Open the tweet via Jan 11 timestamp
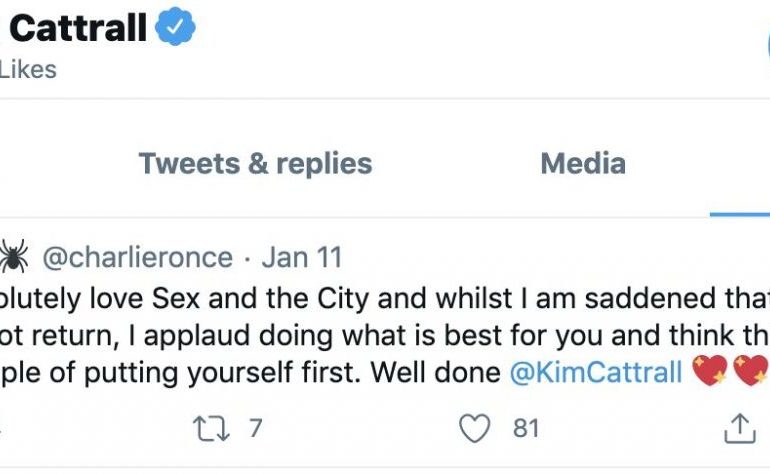Screen dimensions: 770x474 (x=302, y=257)
